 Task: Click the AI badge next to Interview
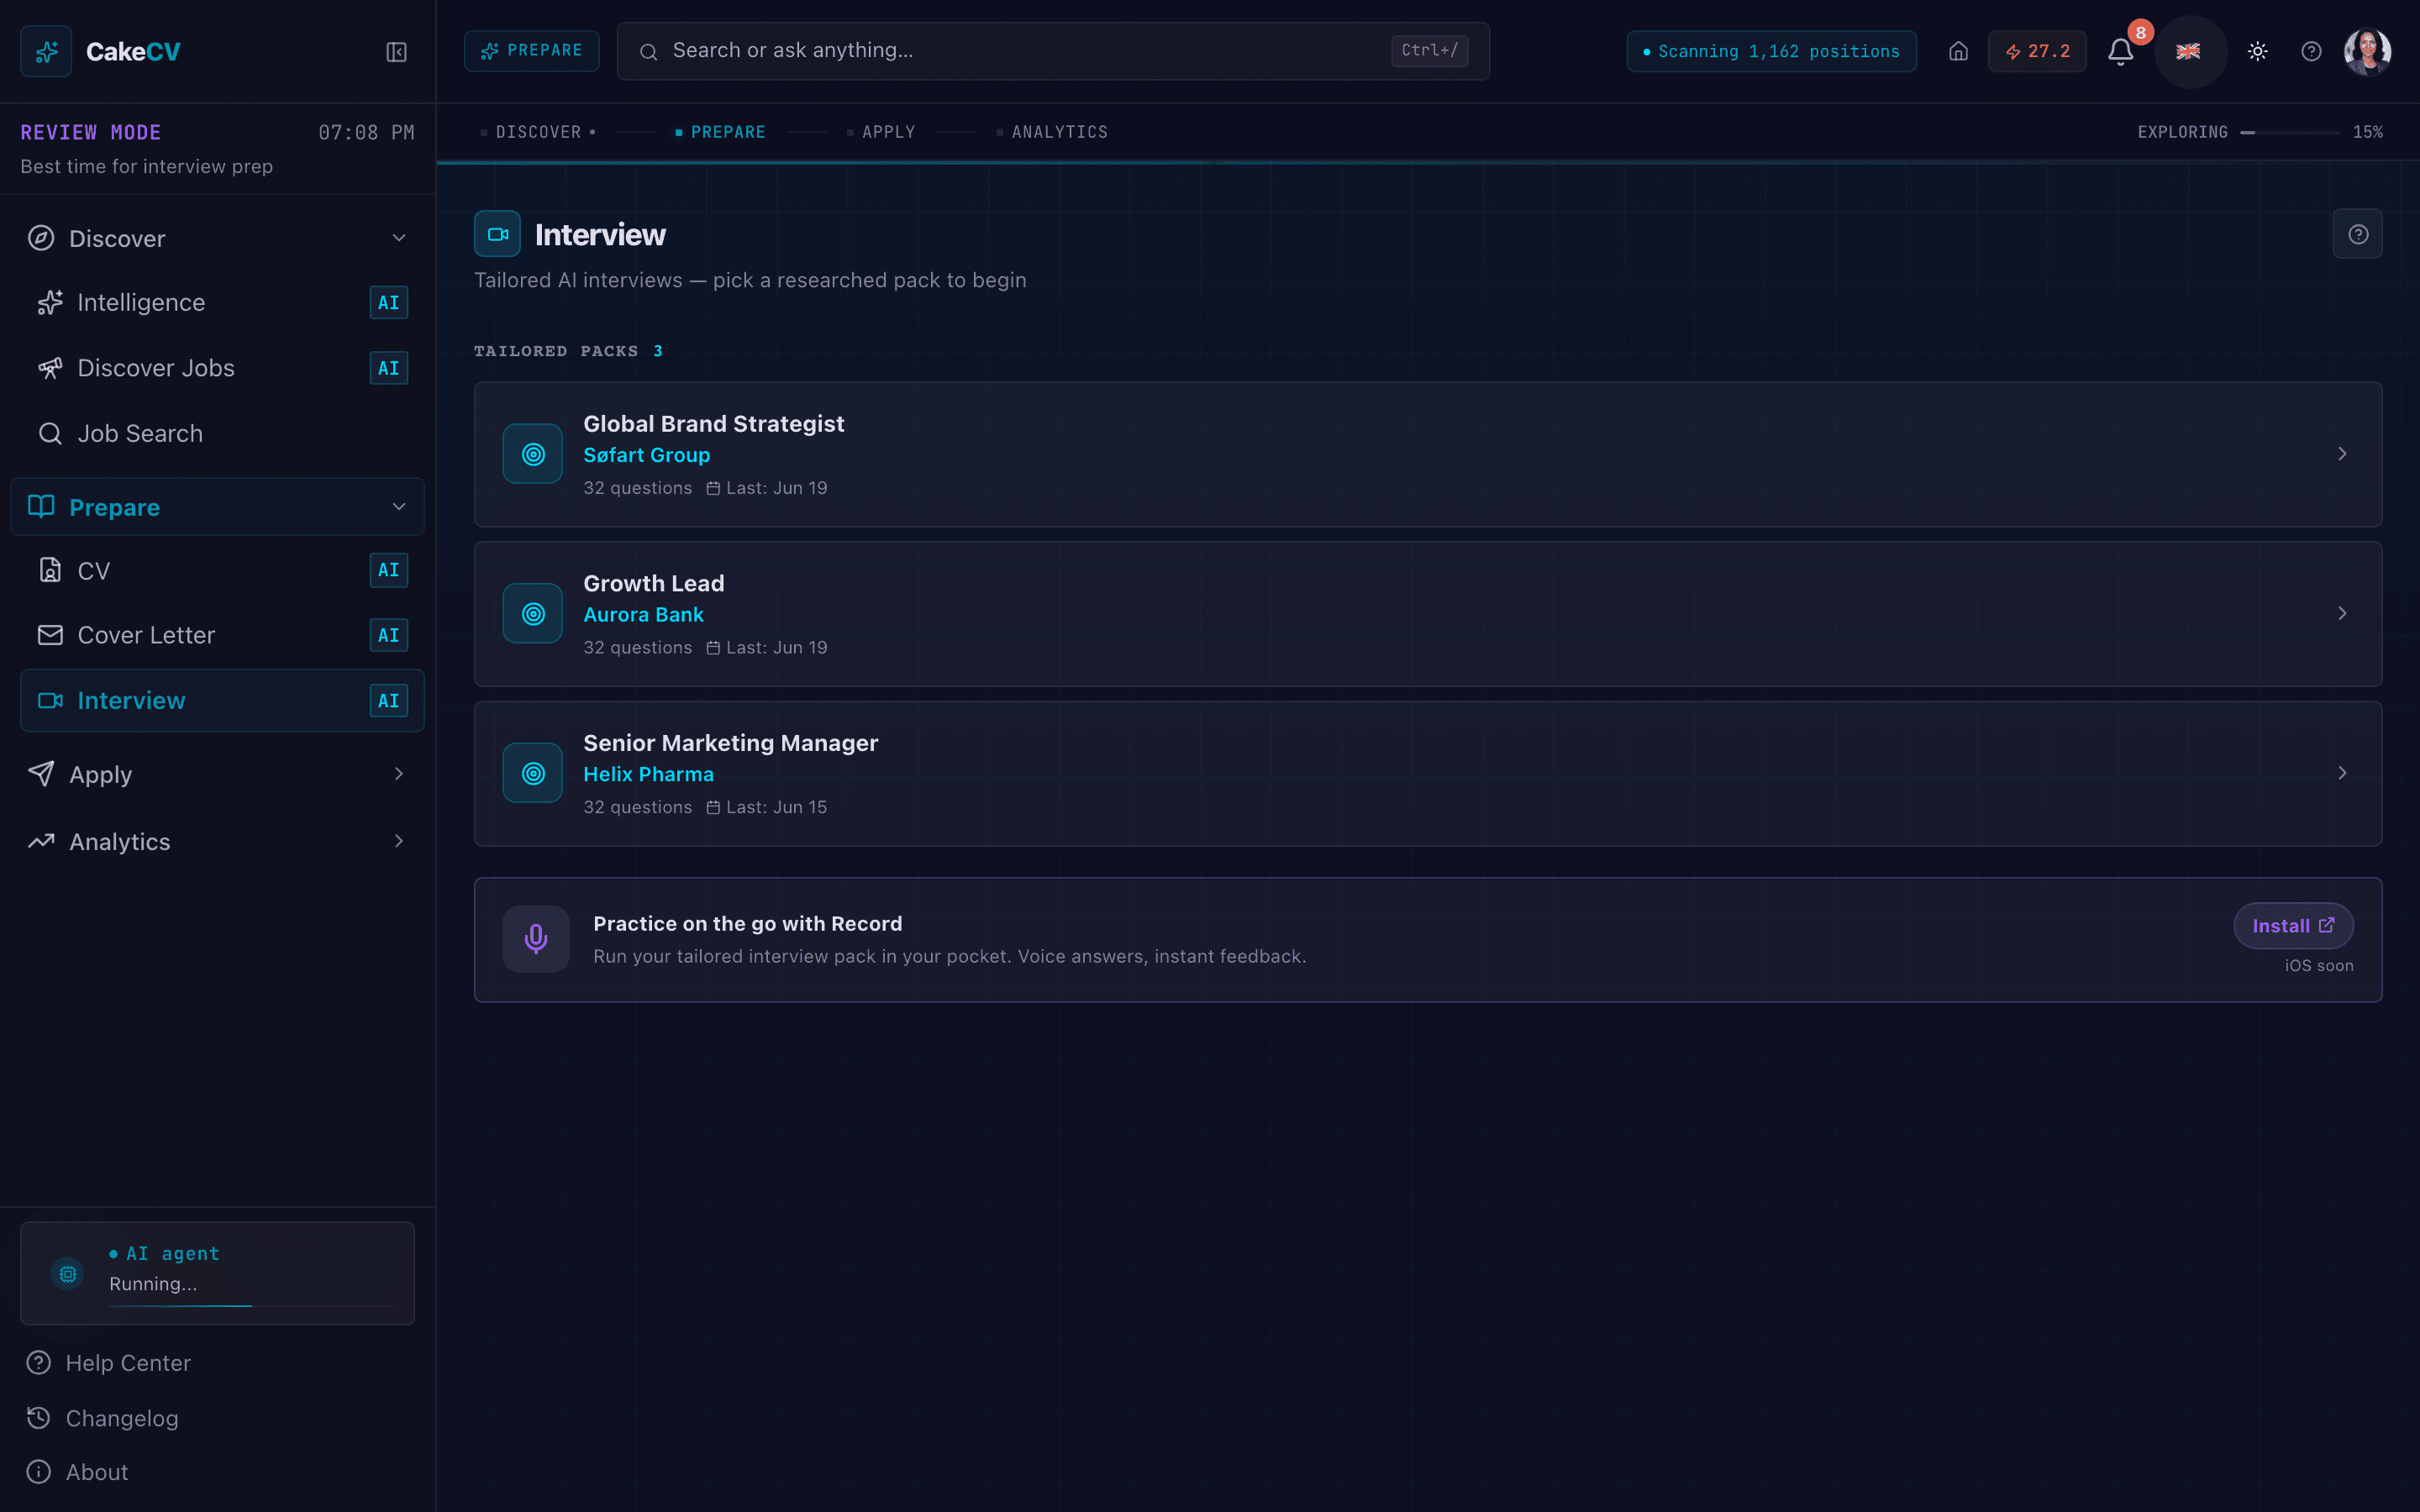[x=388, y=701]
